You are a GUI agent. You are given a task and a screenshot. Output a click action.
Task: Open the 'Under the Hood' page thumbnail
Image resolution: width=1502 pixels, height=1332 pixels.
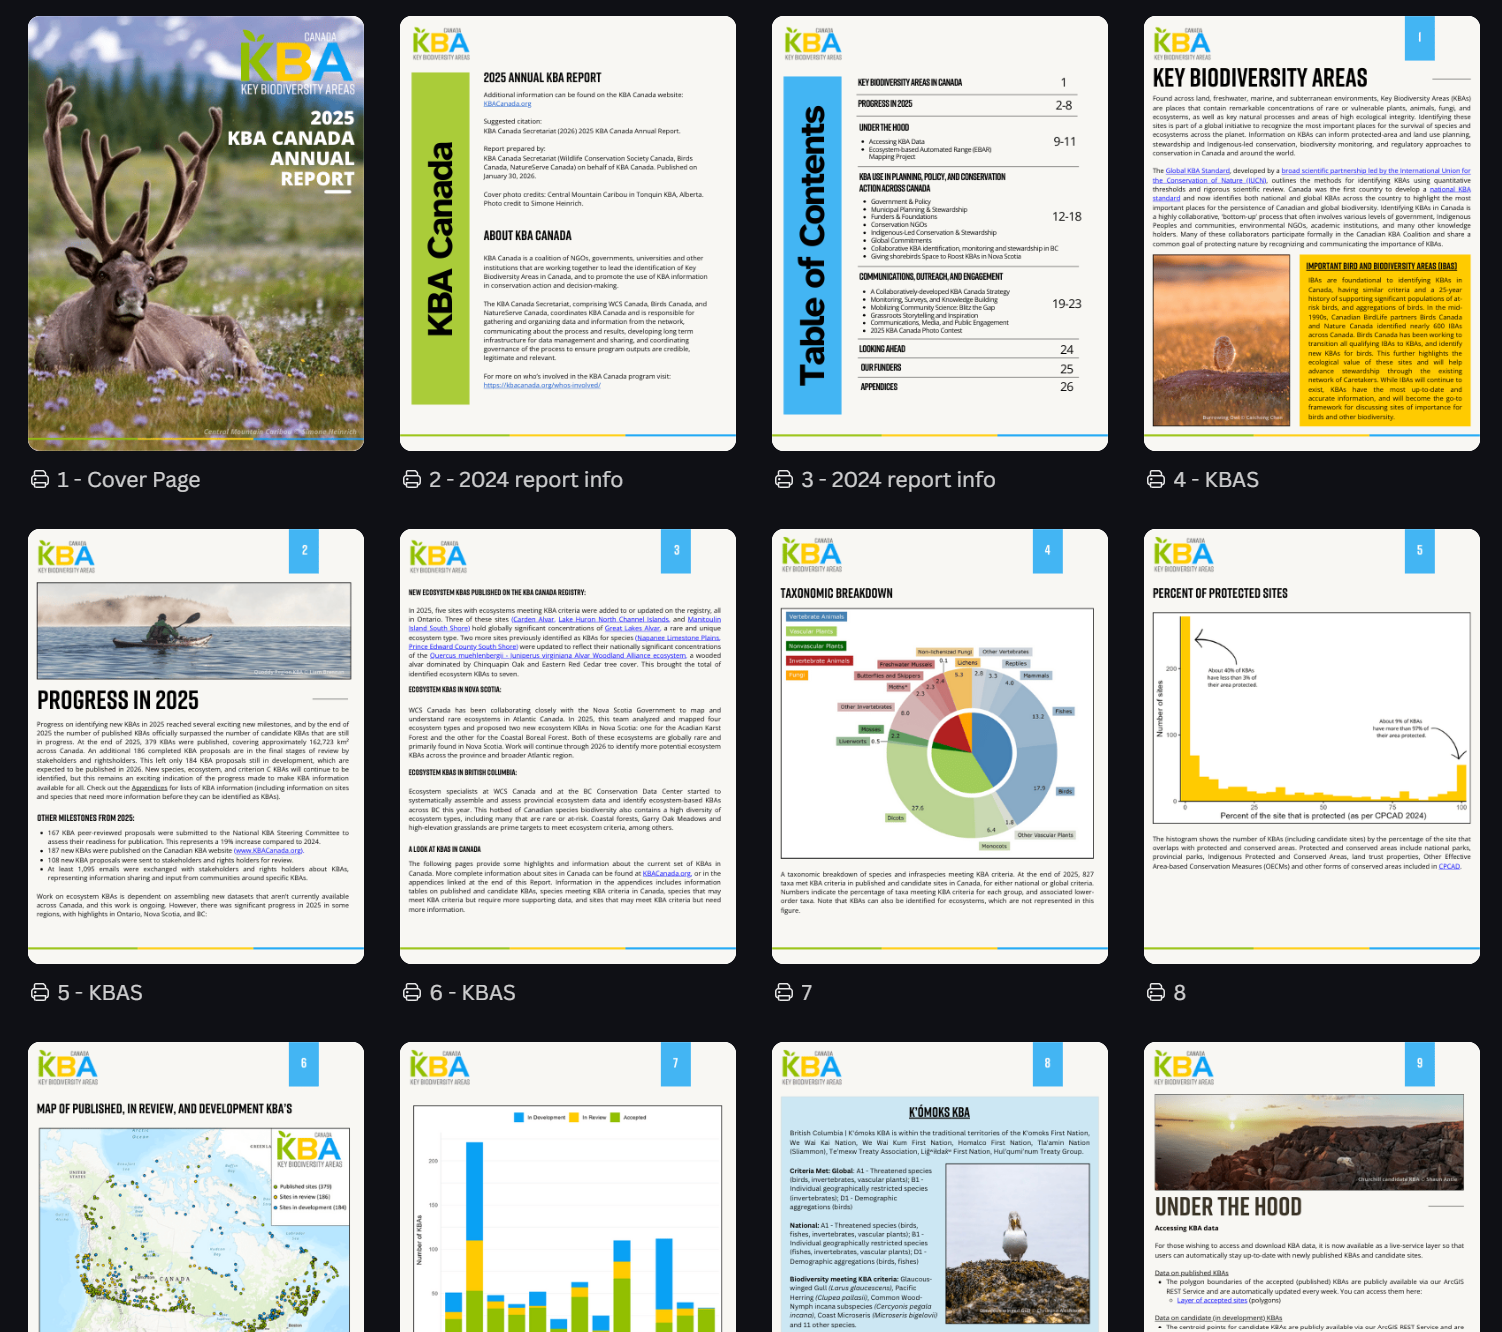(1312, 1190)
